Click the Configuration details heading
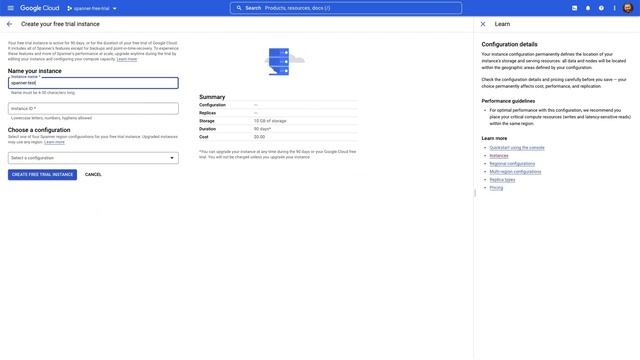 coord(509,44)
